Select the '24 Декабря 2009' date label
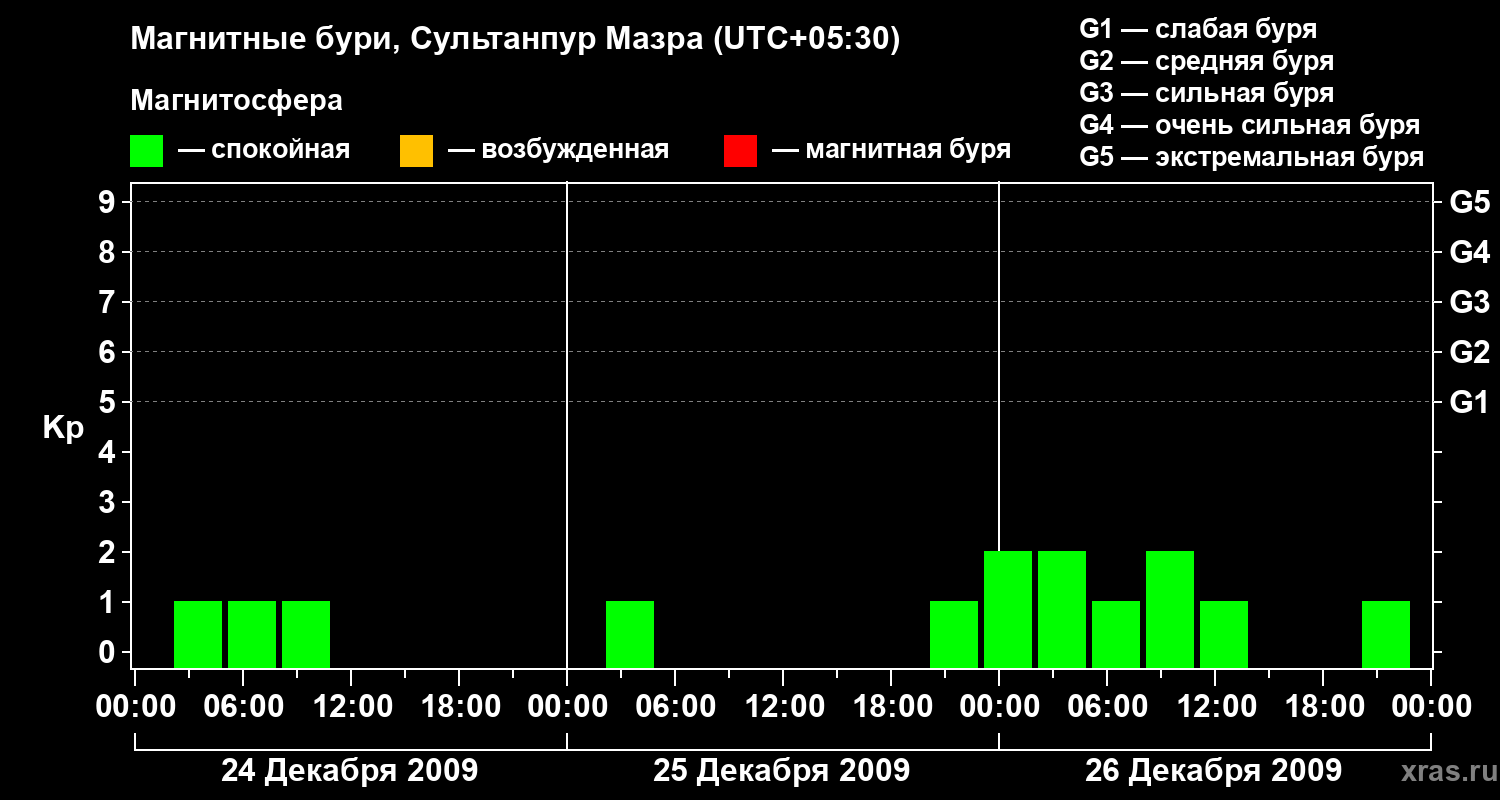 point(349,771)
